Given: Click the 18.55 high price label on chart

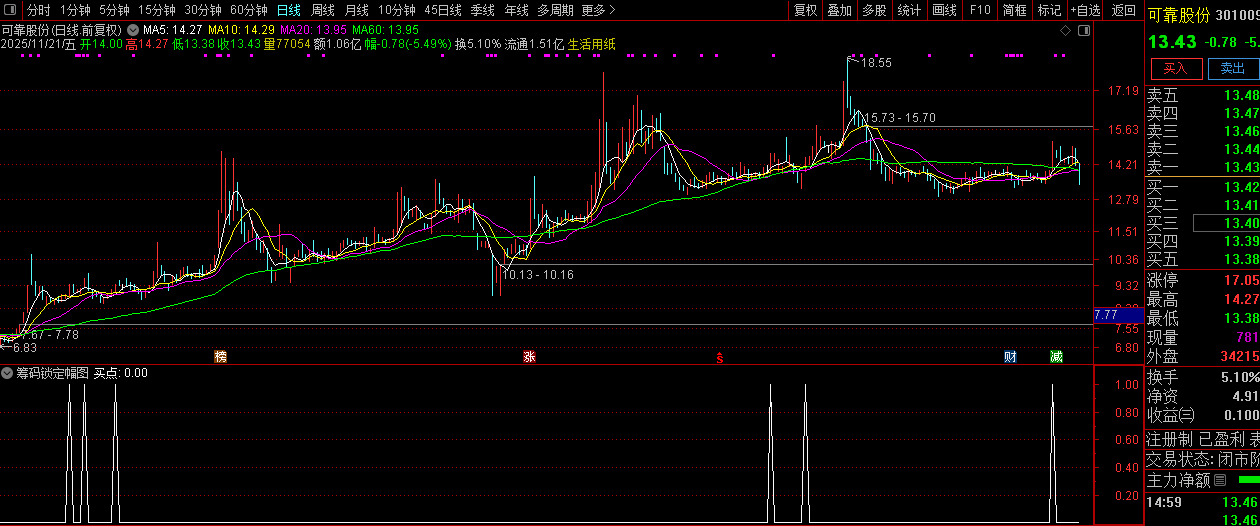Looking at the screenshot, I should tap(876, 63).
